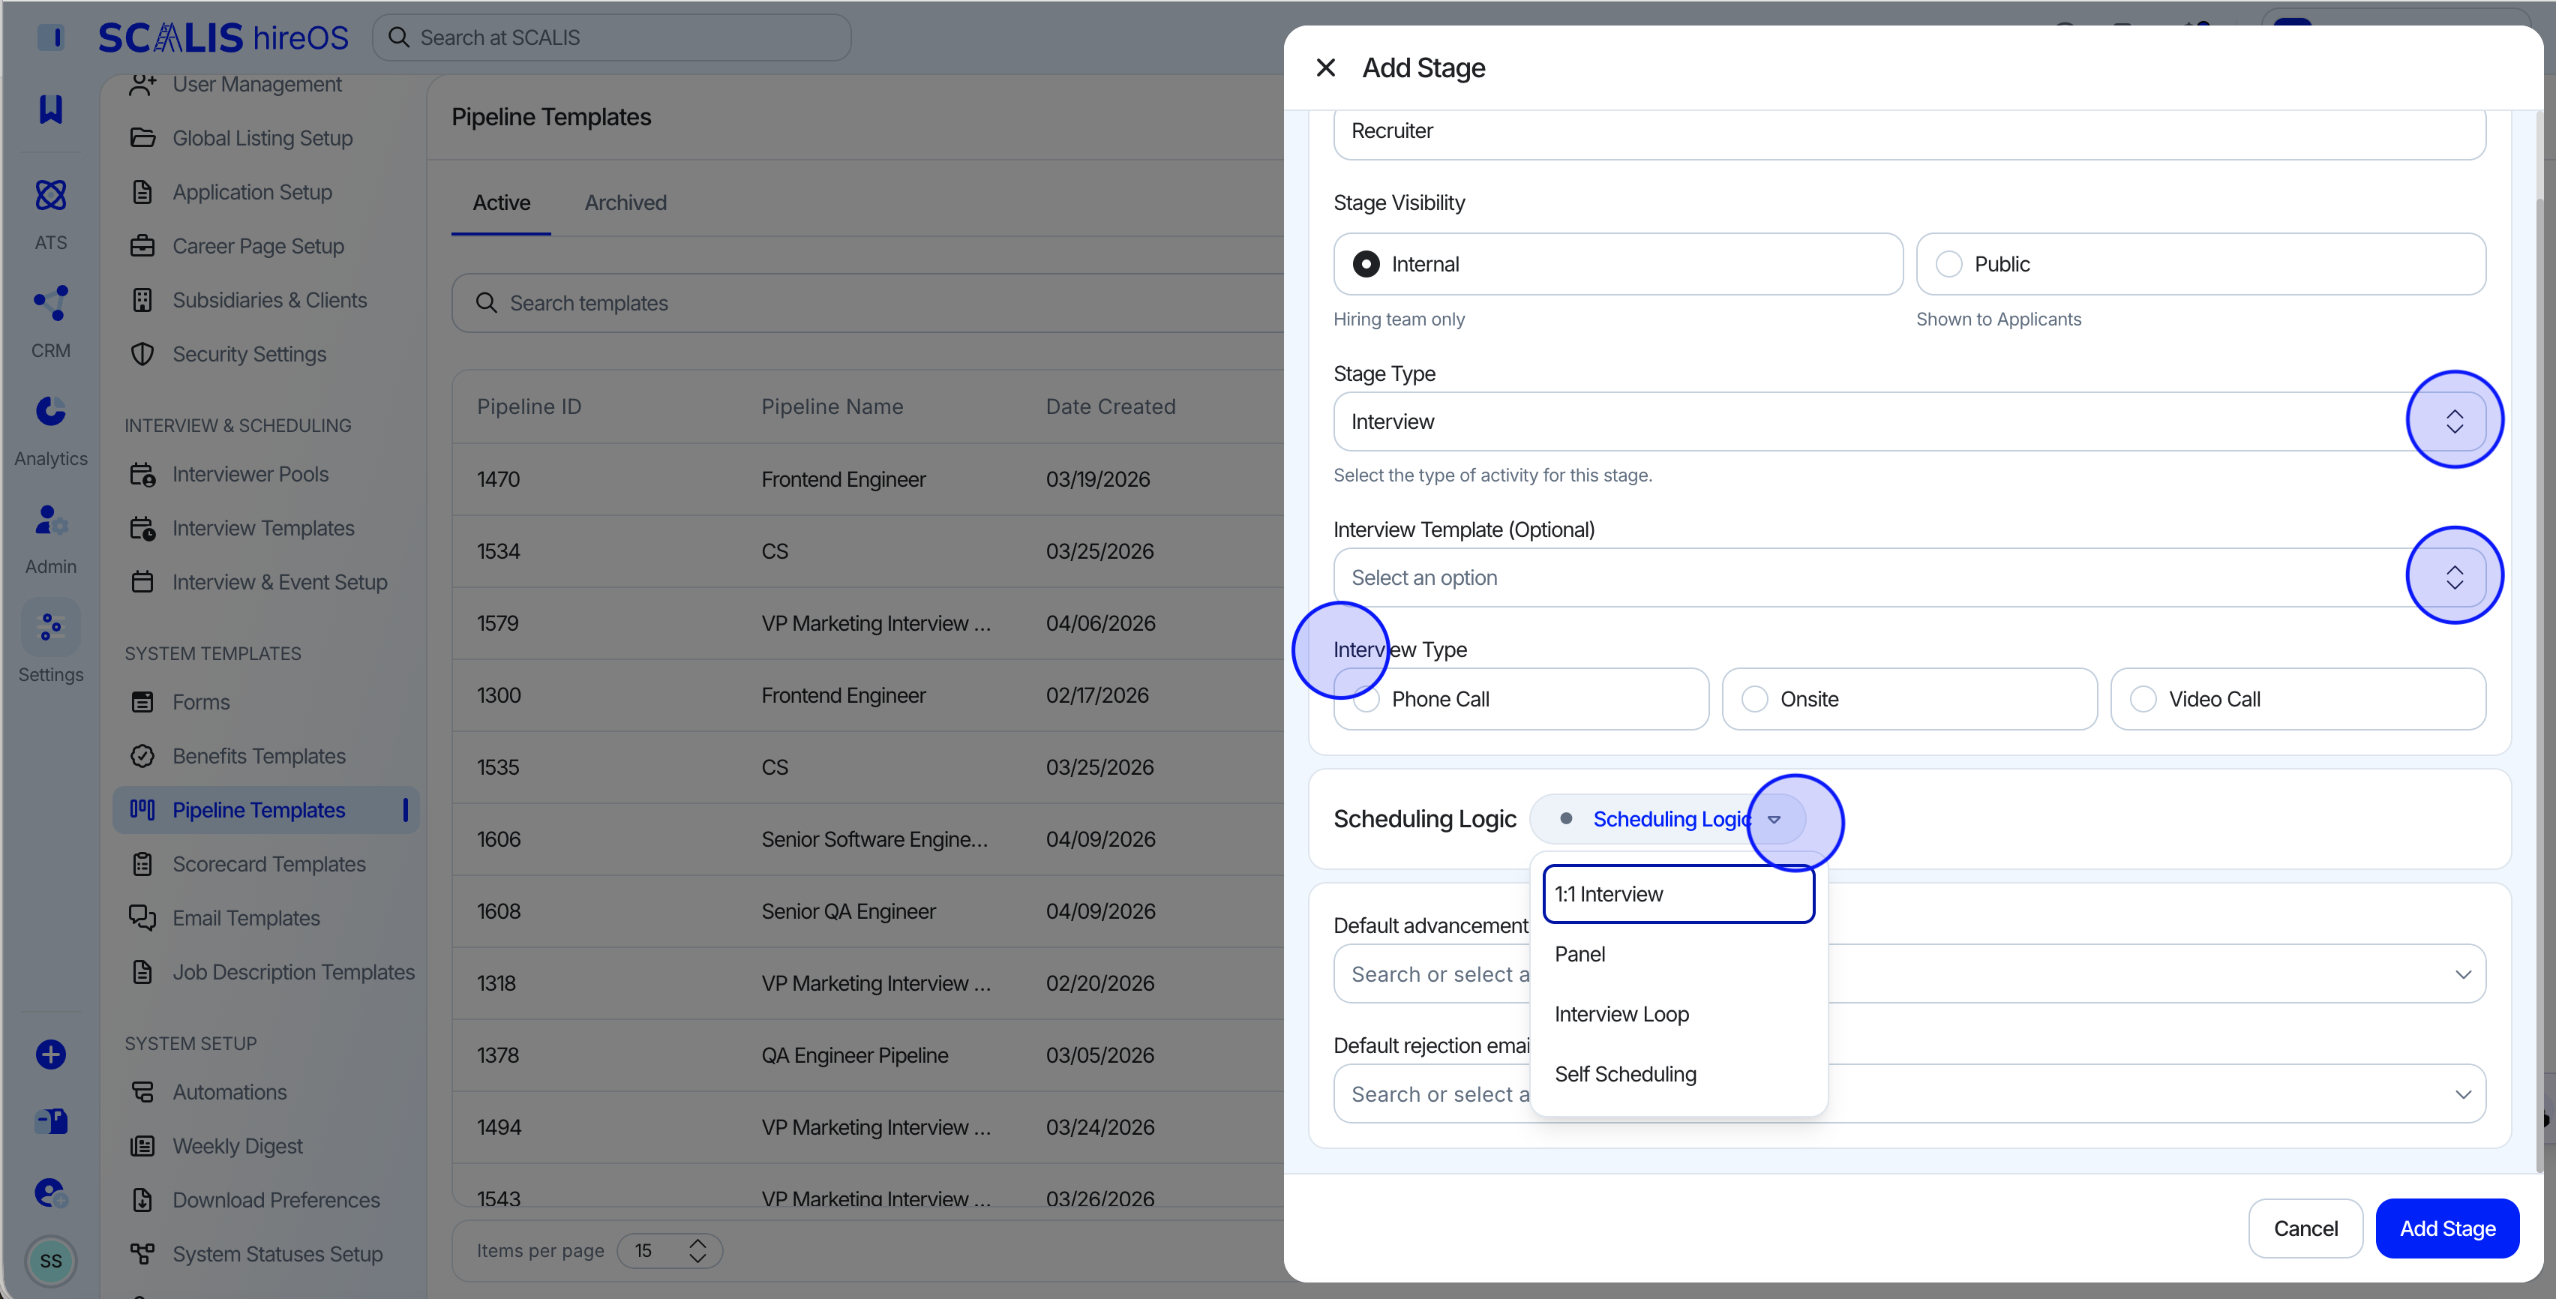This screenshot has height=1299, width=2556.
Task: Select the Public visibility radio button
Action: [x=1949, y=264]
